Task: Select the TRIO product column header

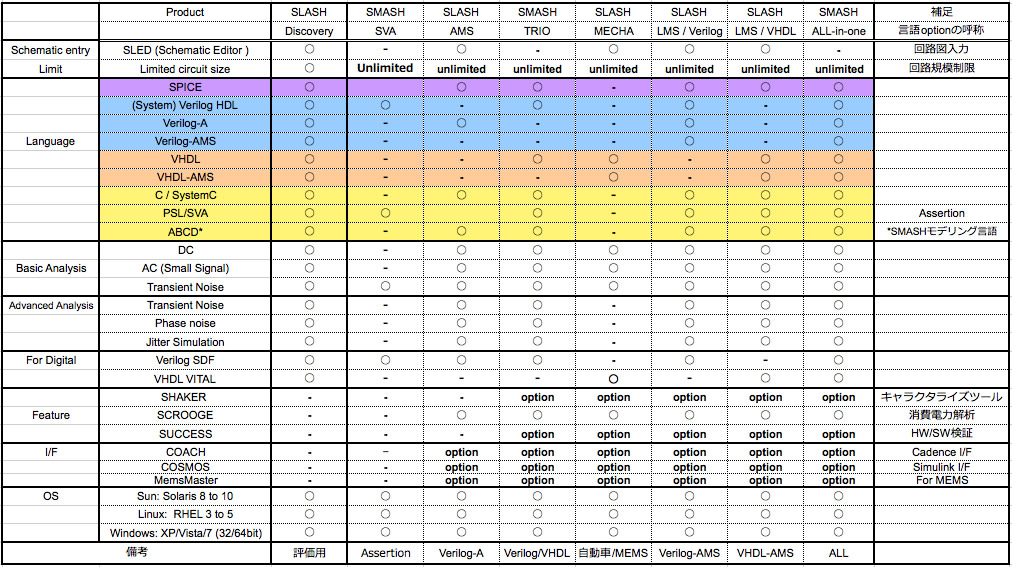Action: pos(537,31)
